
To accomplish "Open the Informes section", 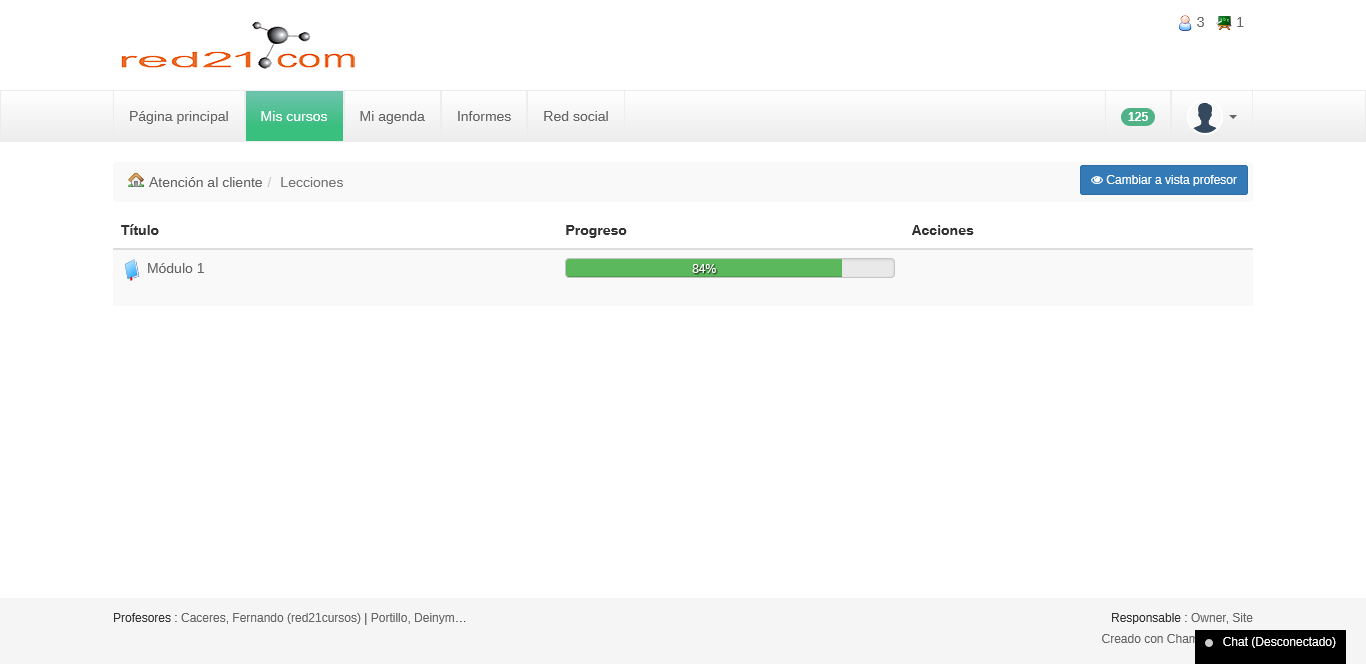I will (x=484, y=117).
